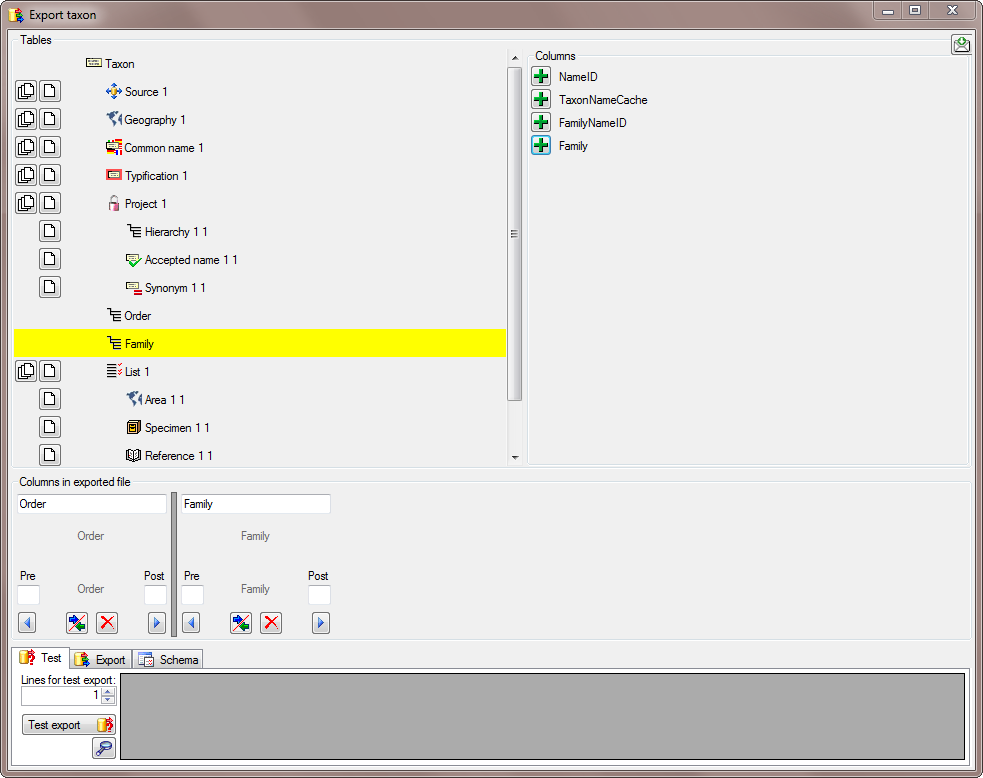The width and height of the screenshot is (983, 778).
Task: Add the FamilyNameID column to export
Action: tap(541, 123)
